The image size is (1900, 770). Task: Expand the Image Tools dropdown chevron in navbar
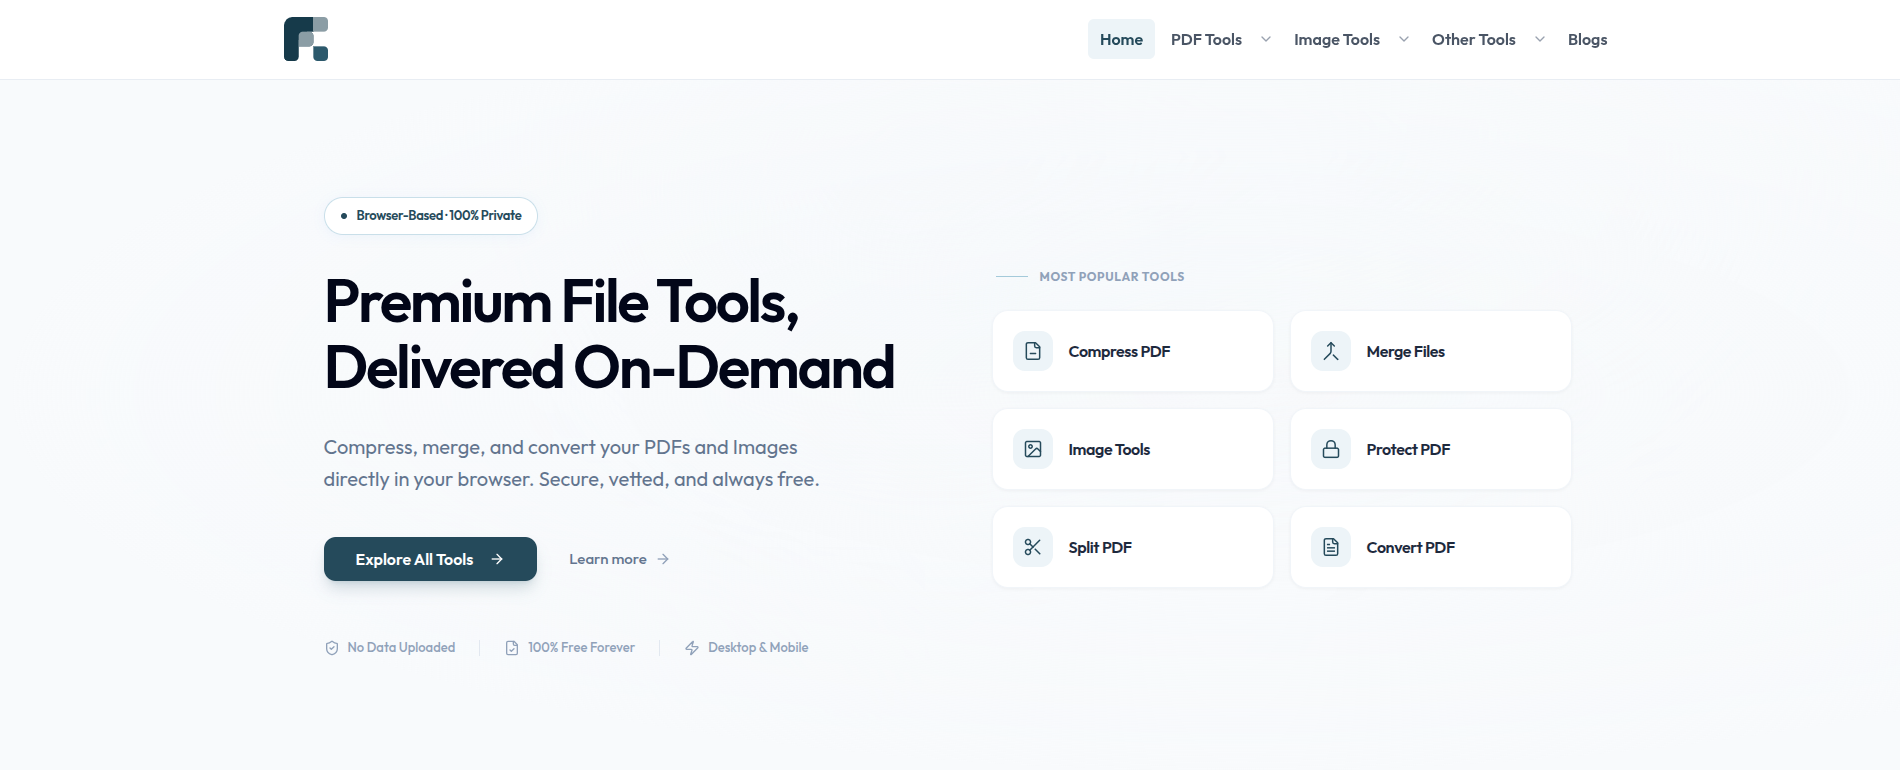point(1404,39)
